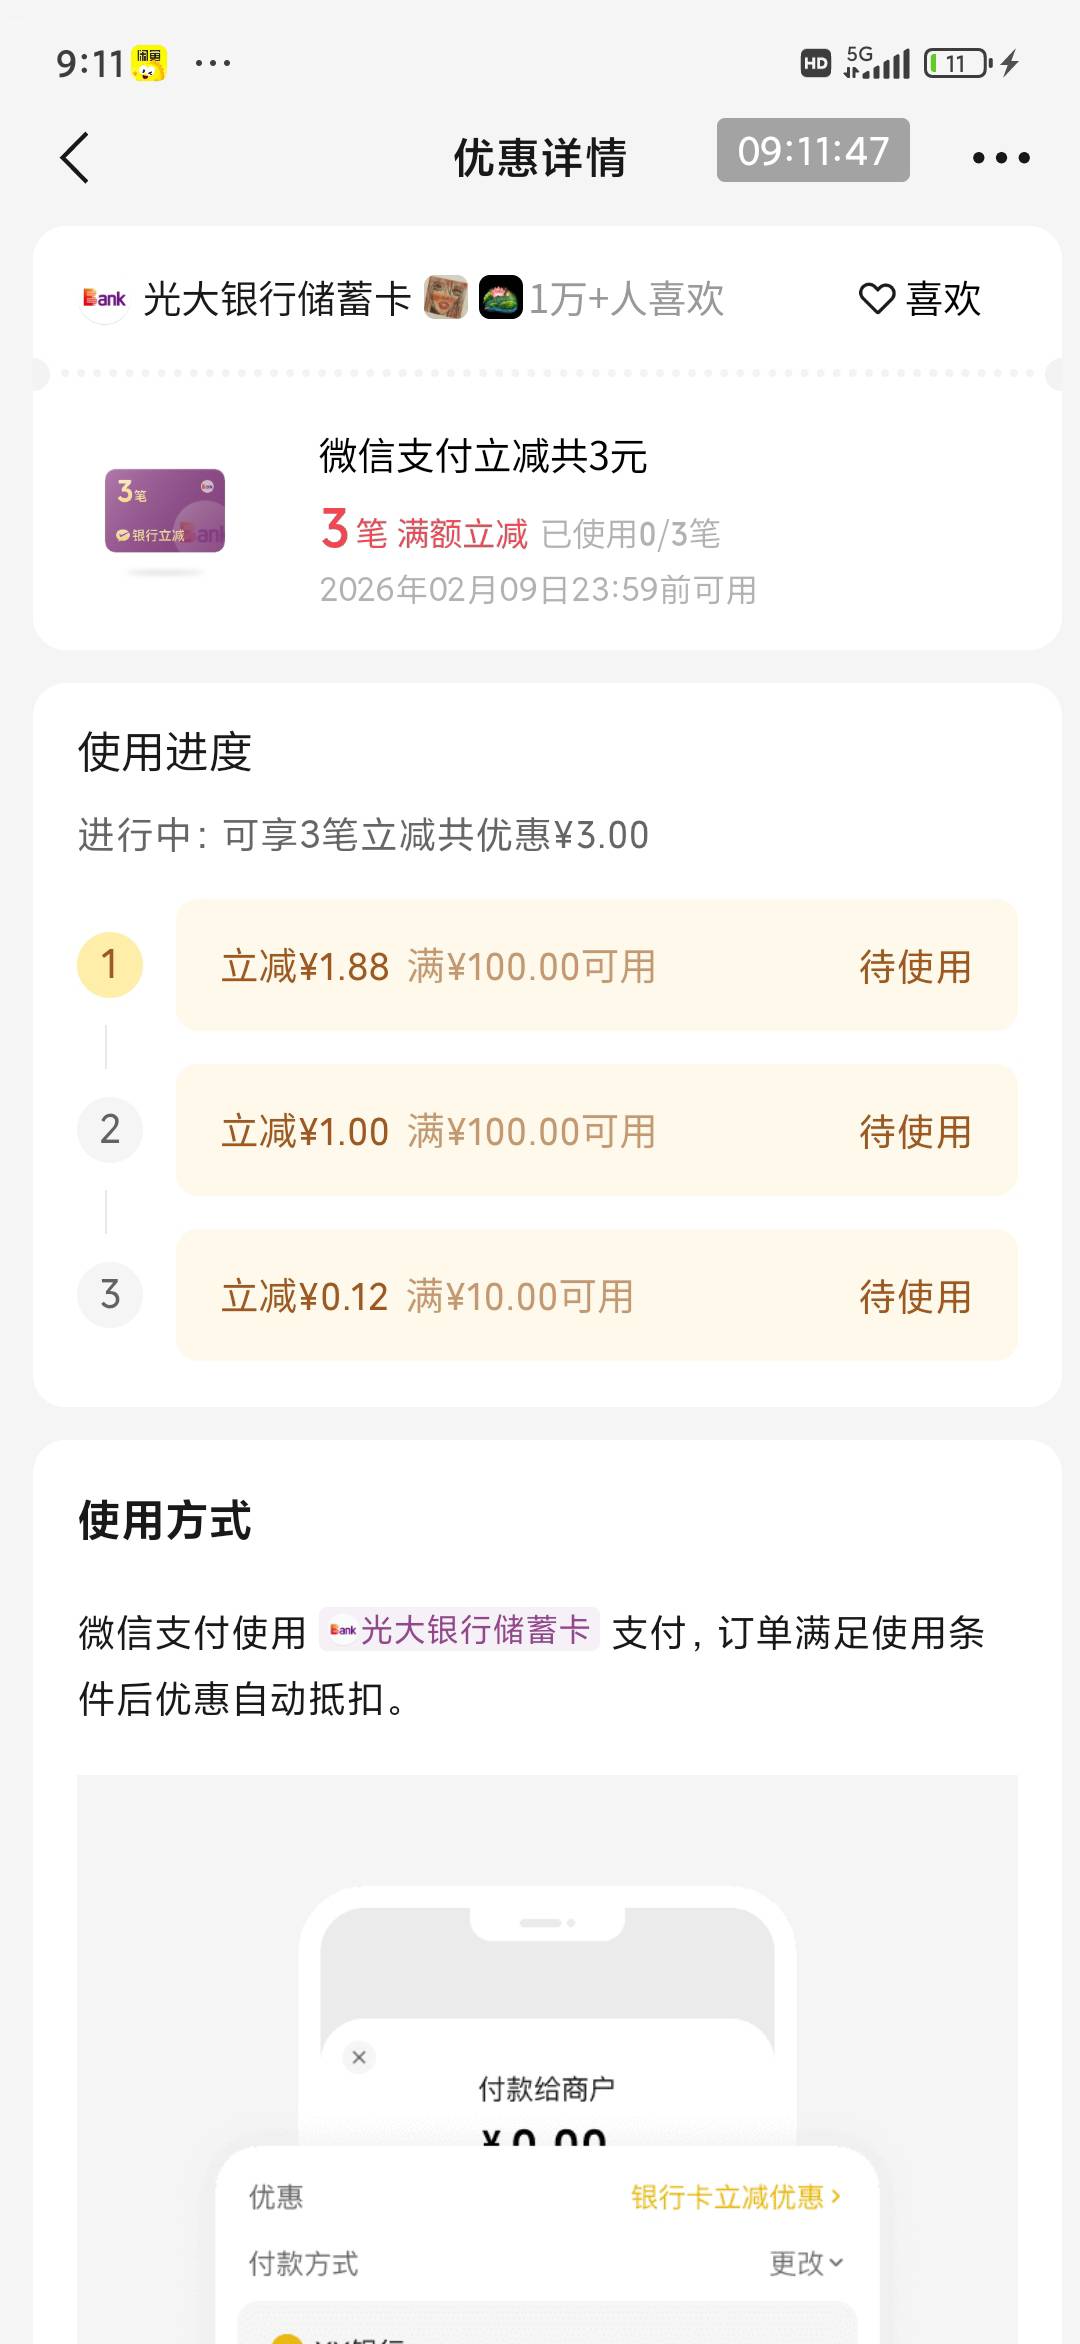Tap the yellow app notification icon in status bar
1080x2344 pixels.
(149, 64)
